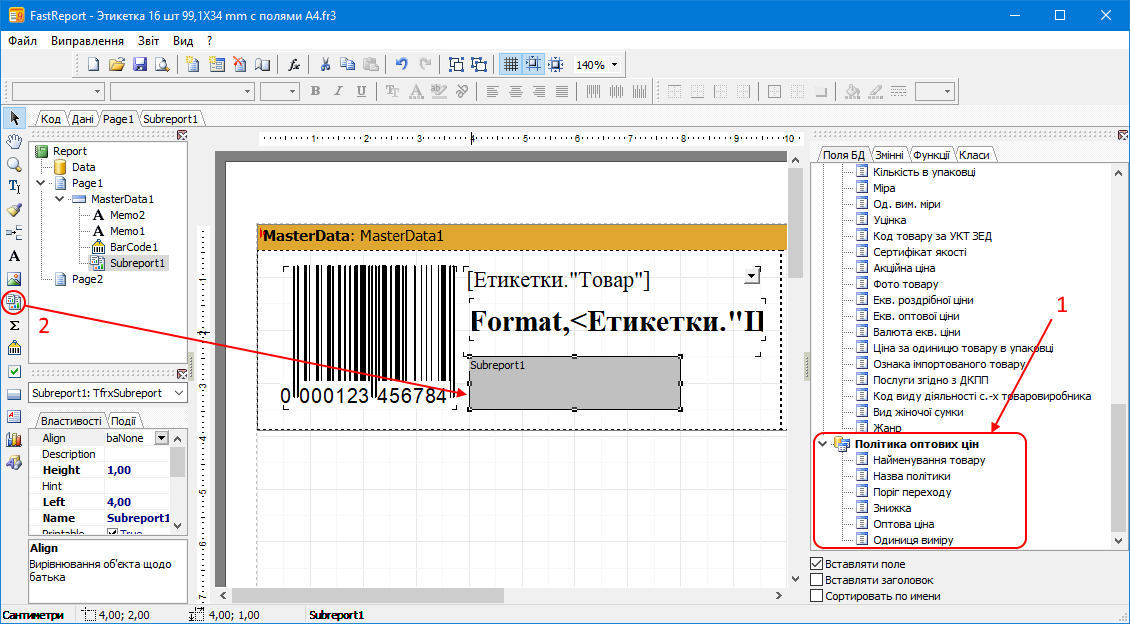Image resolution: width=1130 pixels, height=624 pixels.
Task: Apply bold formatting from the toolbar
Action: pyautogui.click(x=315, y=90)
